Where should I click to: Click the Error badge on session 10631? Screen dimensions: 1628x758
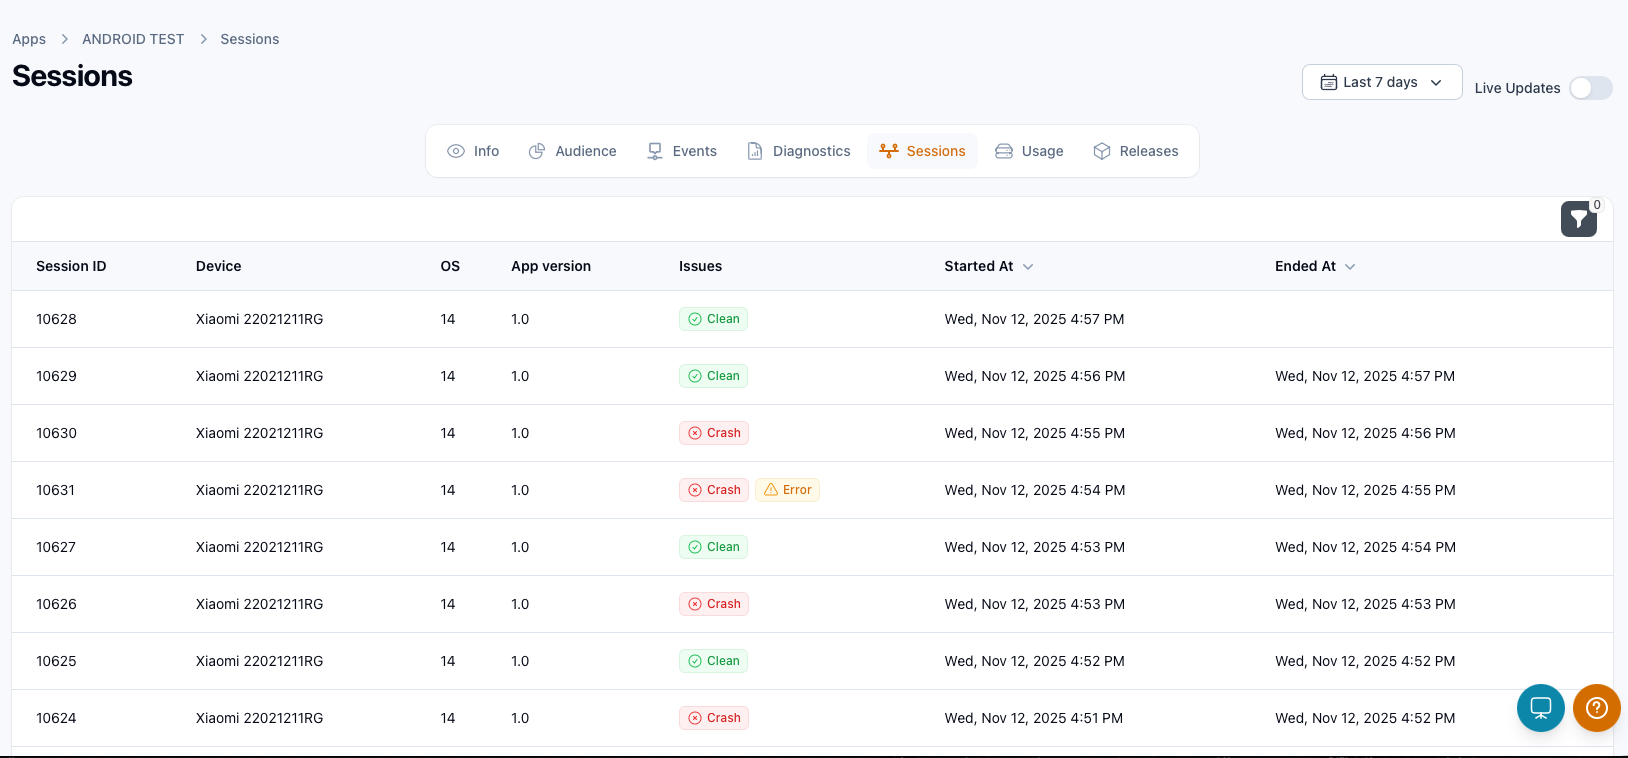787,490
